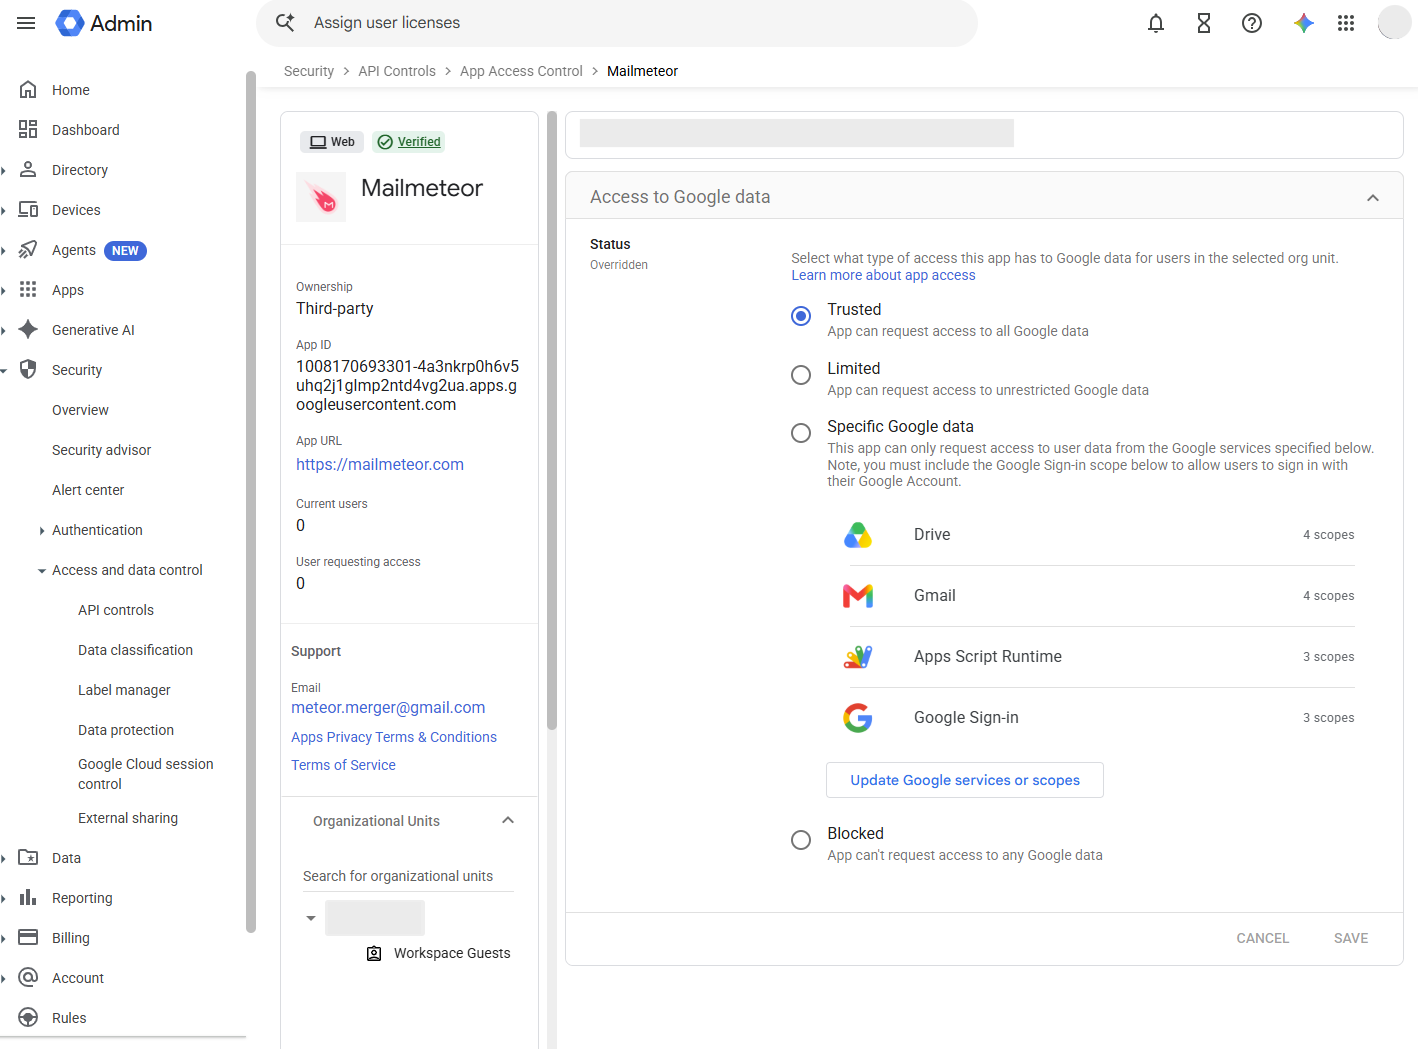This screenshot has height=1049, width=1418.
Task: Click the Verified badge
Action: click(x=409, y=142)
